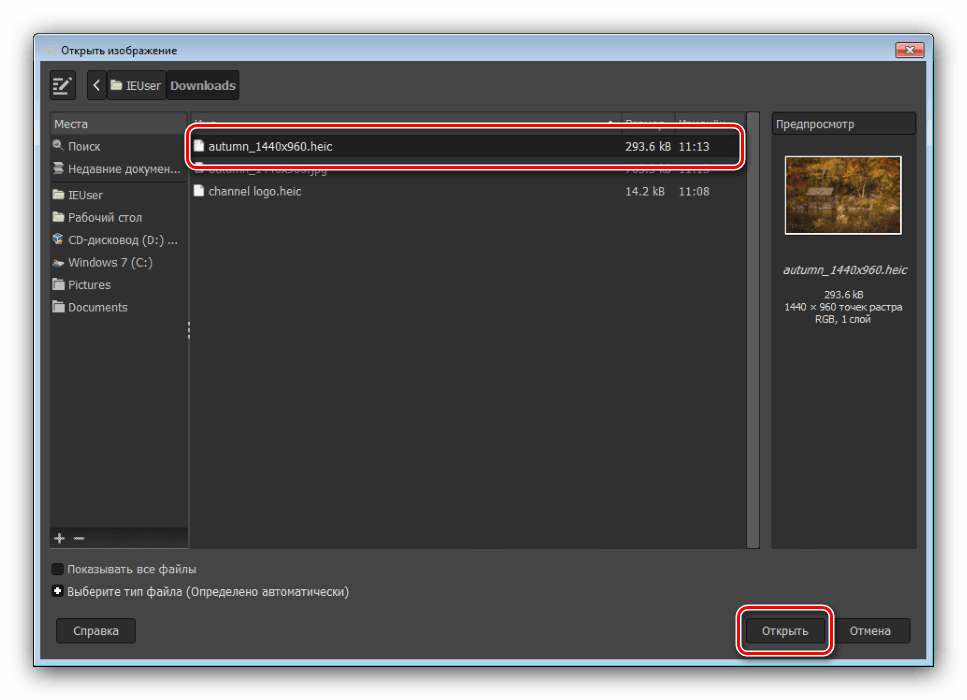Image resolution: width=967 pixels, height=700 pixels.
Task: Open the Pictures bookmark
Action: [118, 284]
